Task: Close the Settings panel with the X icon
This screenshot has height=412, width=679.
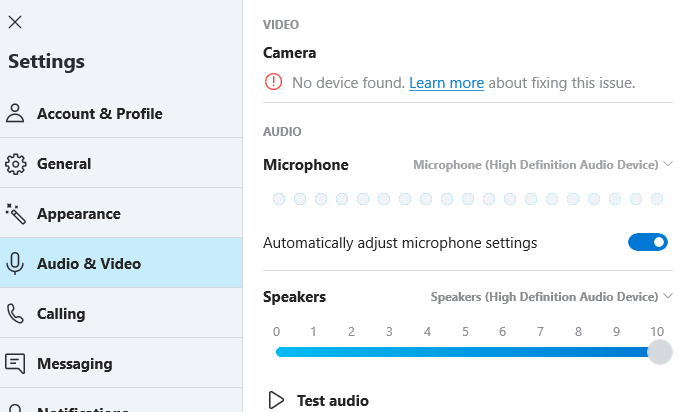Action: pos(15,22)
